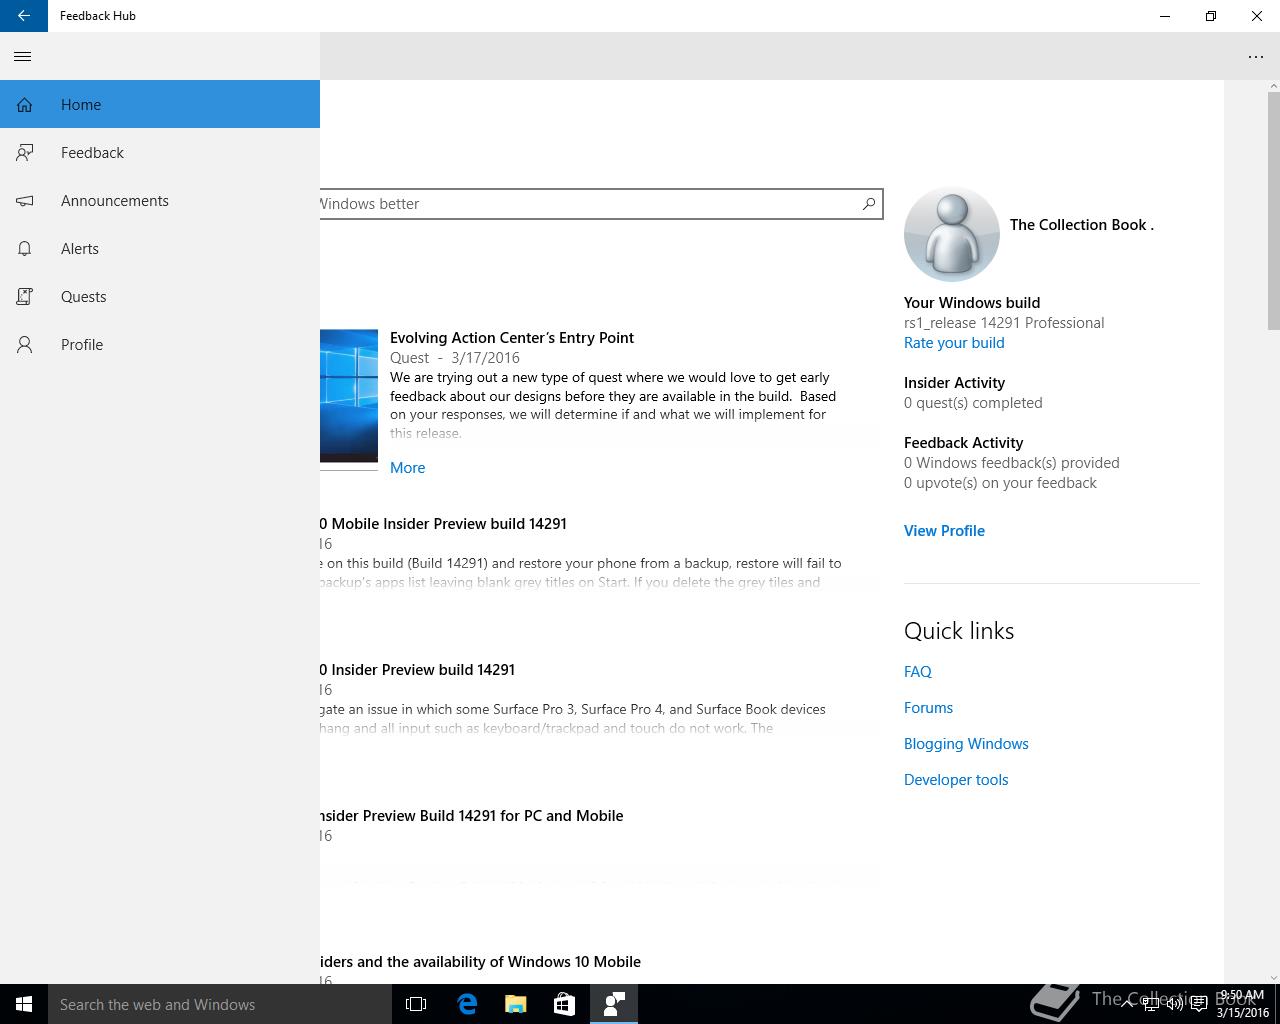This screenshot has width=1280, height=1024.
Task: Click the Alerts bell icon
Action: (x=25, y=249)
